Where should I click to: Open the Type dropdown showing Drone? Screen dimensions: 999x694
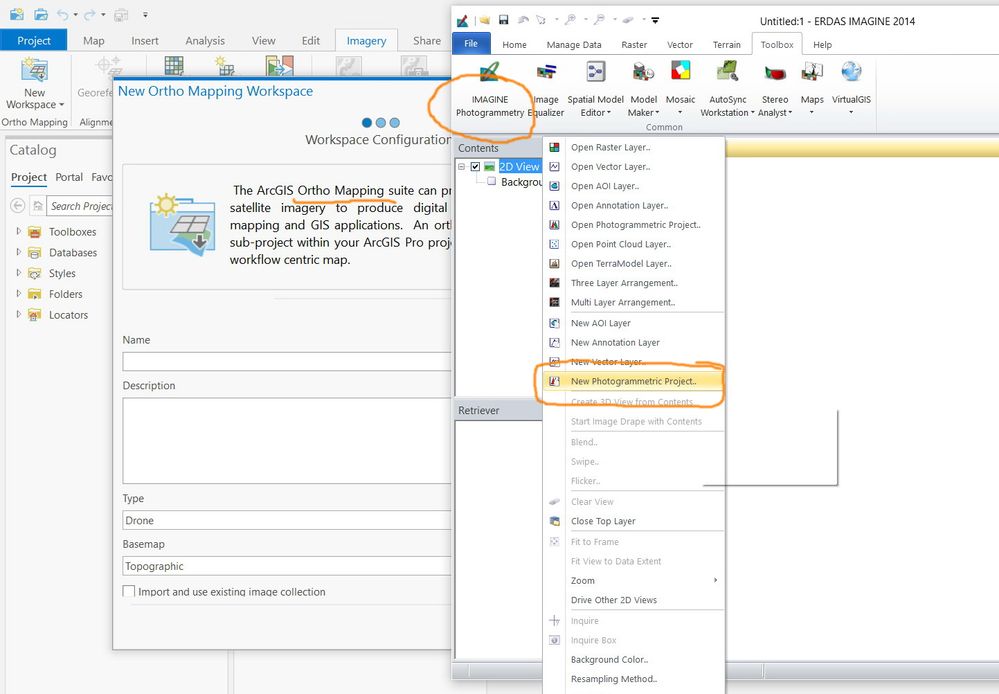pos(287,520)
